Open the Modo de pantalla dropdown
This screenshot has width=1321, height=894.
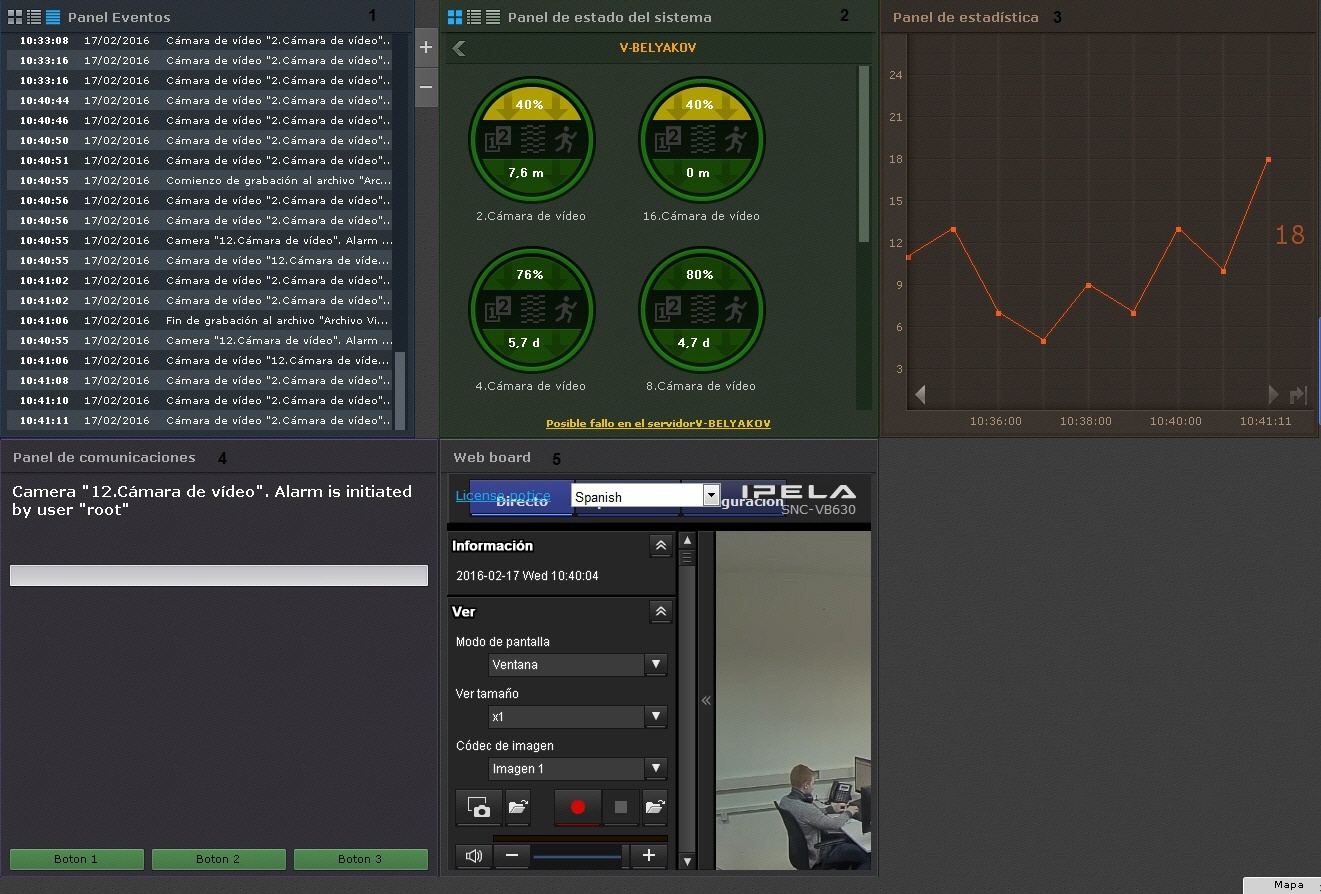pos(656,665)
